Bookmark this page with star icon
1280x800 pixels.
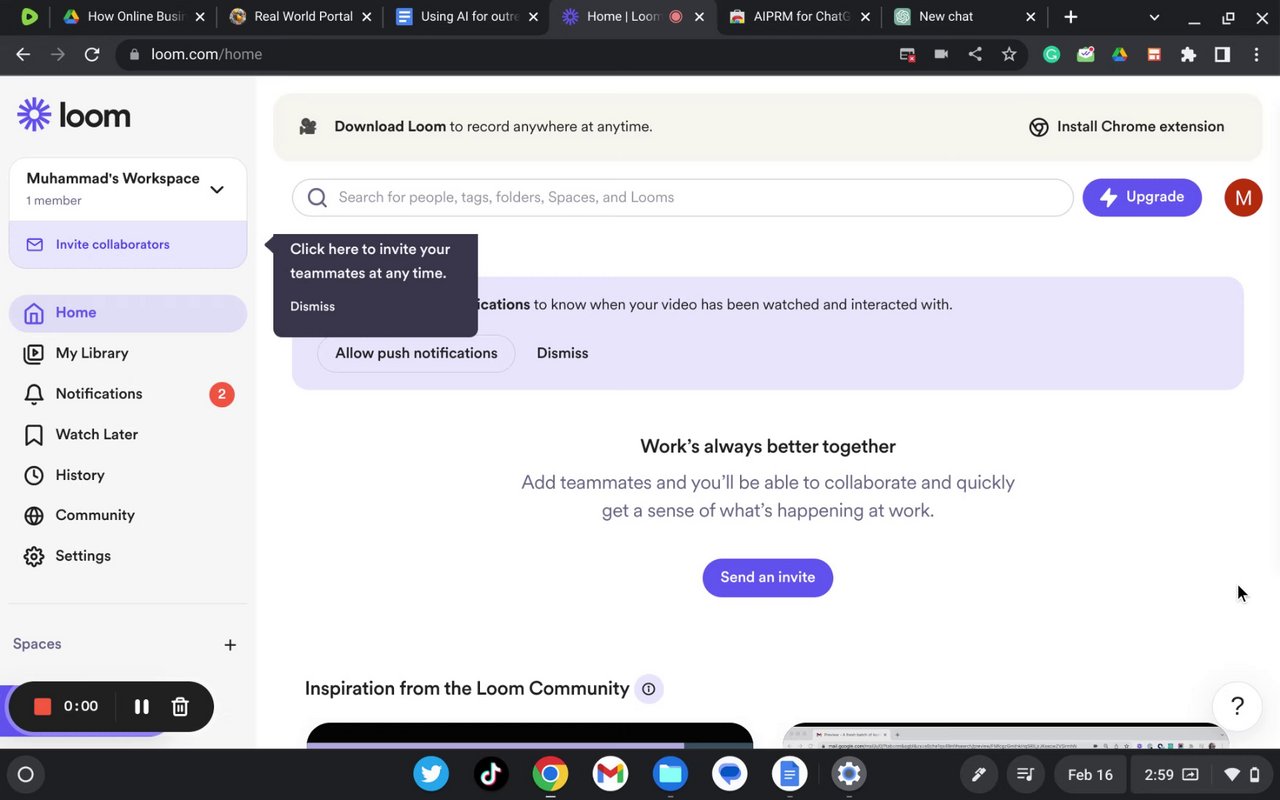click(1009, 55)
